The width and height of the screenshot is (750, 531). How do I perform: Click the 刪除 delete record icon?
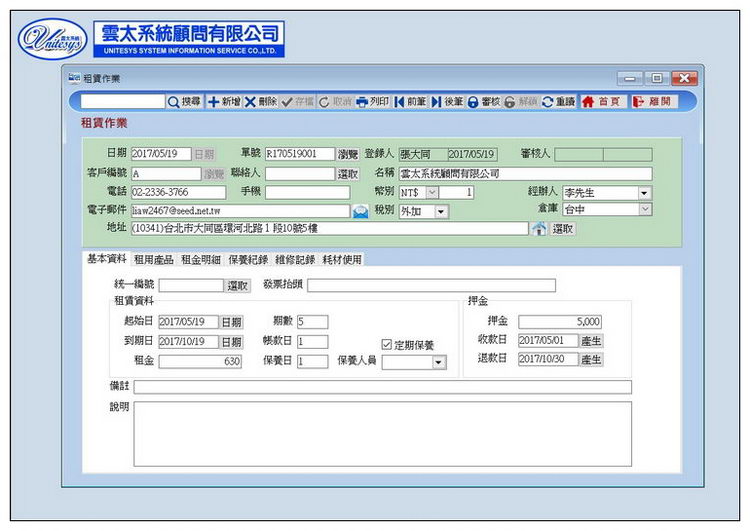250,102
